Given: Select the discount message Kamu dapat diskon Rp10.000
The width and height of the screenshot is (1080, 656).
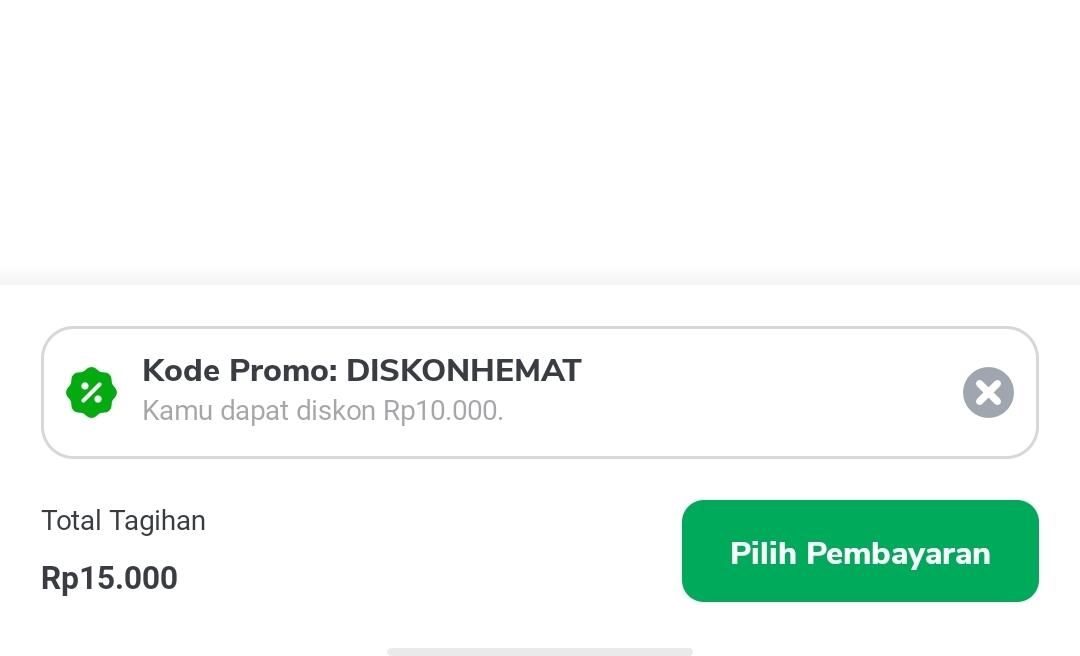Looking at the screenshot, I should tap(324, 410).
